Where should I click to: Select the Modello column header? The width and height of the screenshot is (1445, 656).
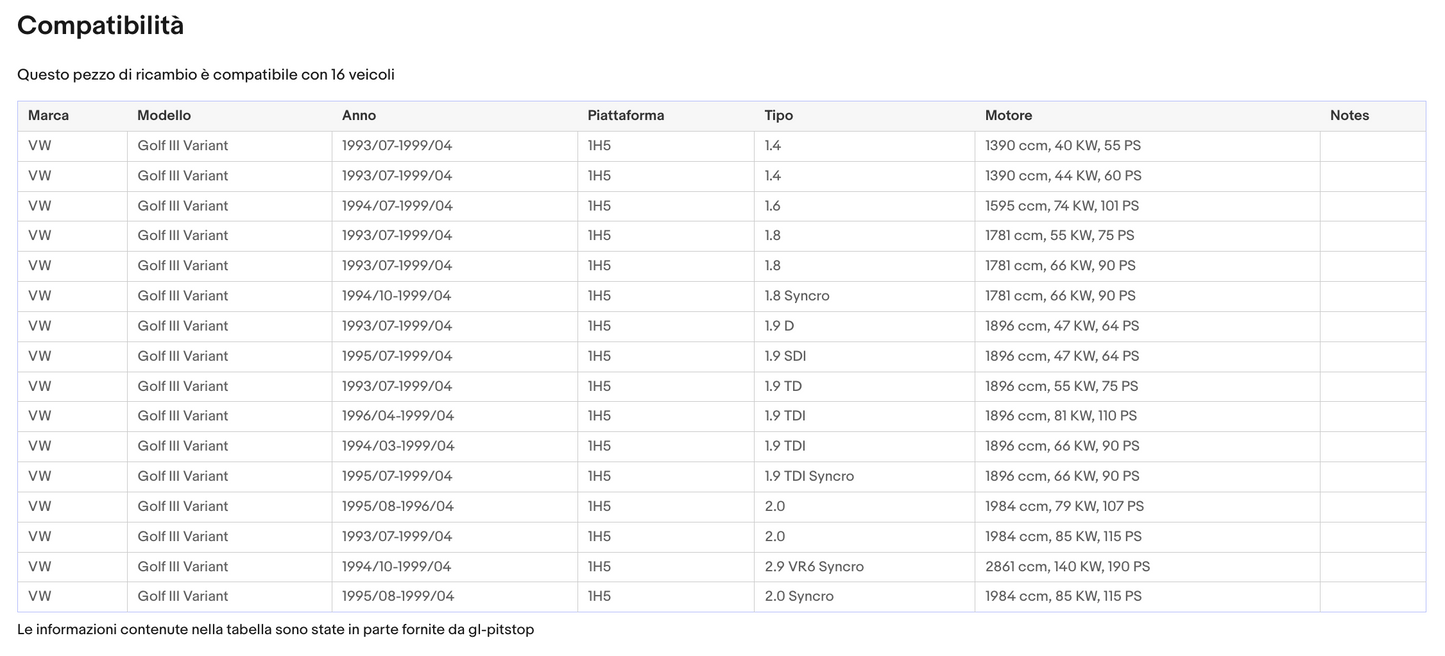(164, 116)
